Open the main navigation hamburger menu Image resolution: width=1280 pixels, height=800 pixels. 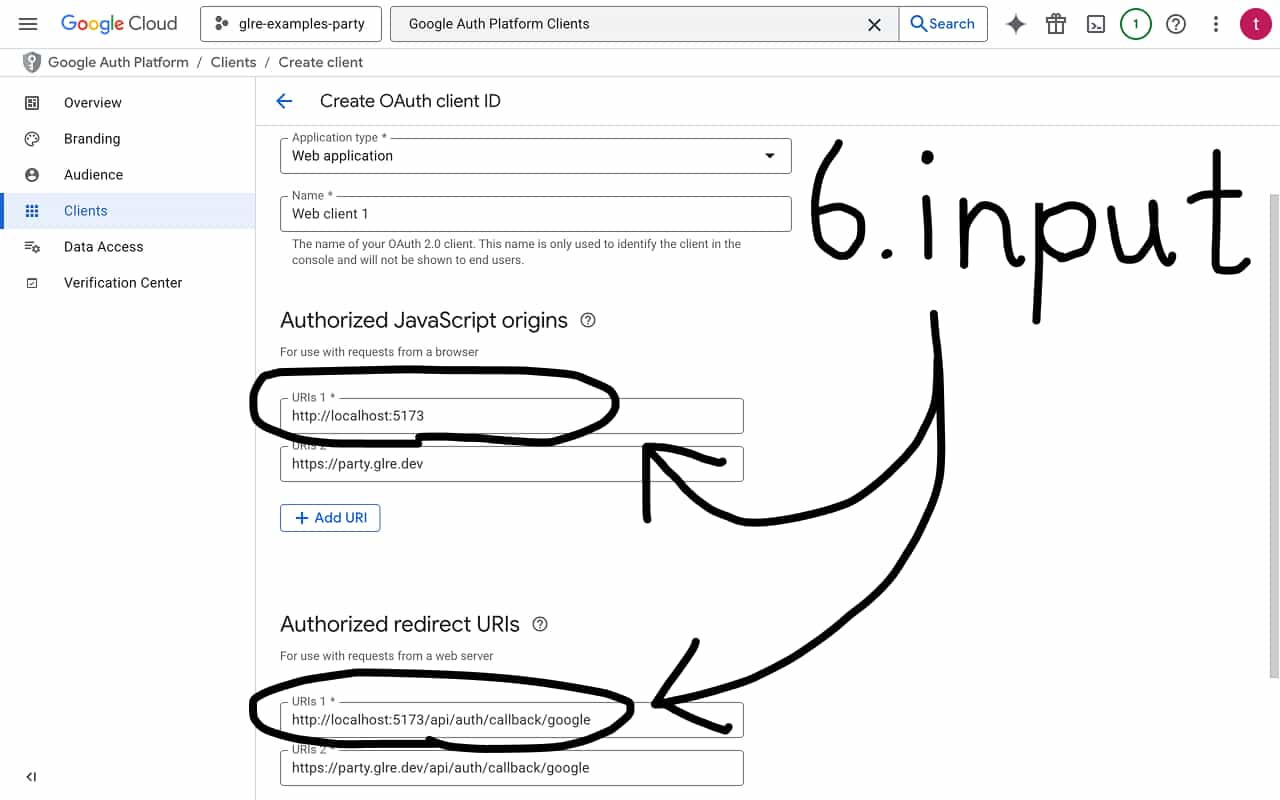click(28, 24)
